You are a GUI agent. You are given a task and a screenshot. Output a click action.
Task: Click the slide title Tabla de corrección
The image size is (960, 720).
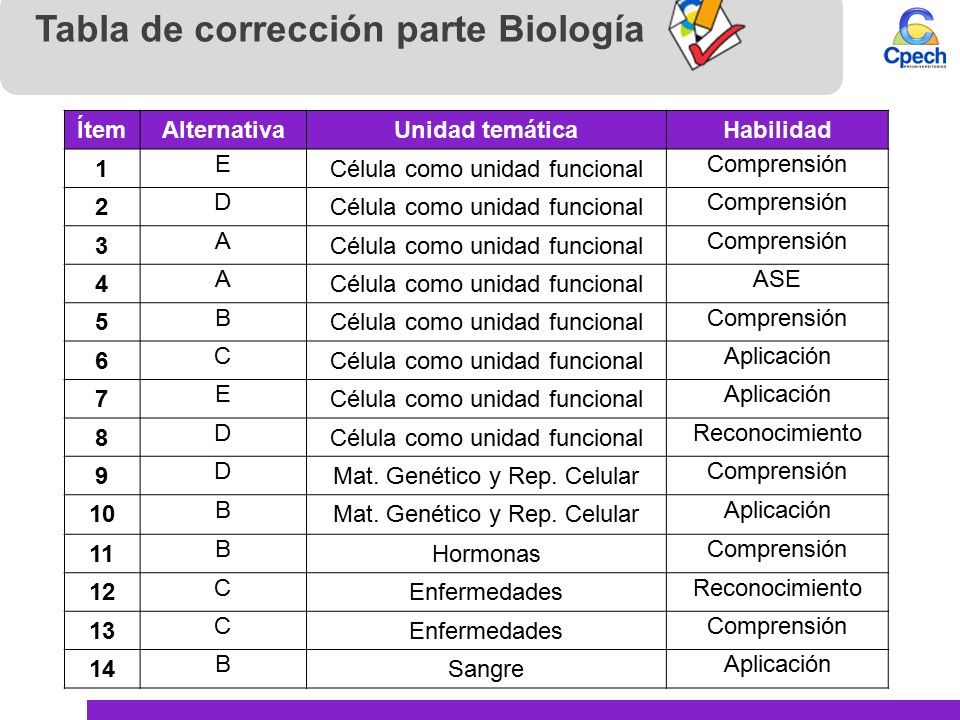[340, 29]
